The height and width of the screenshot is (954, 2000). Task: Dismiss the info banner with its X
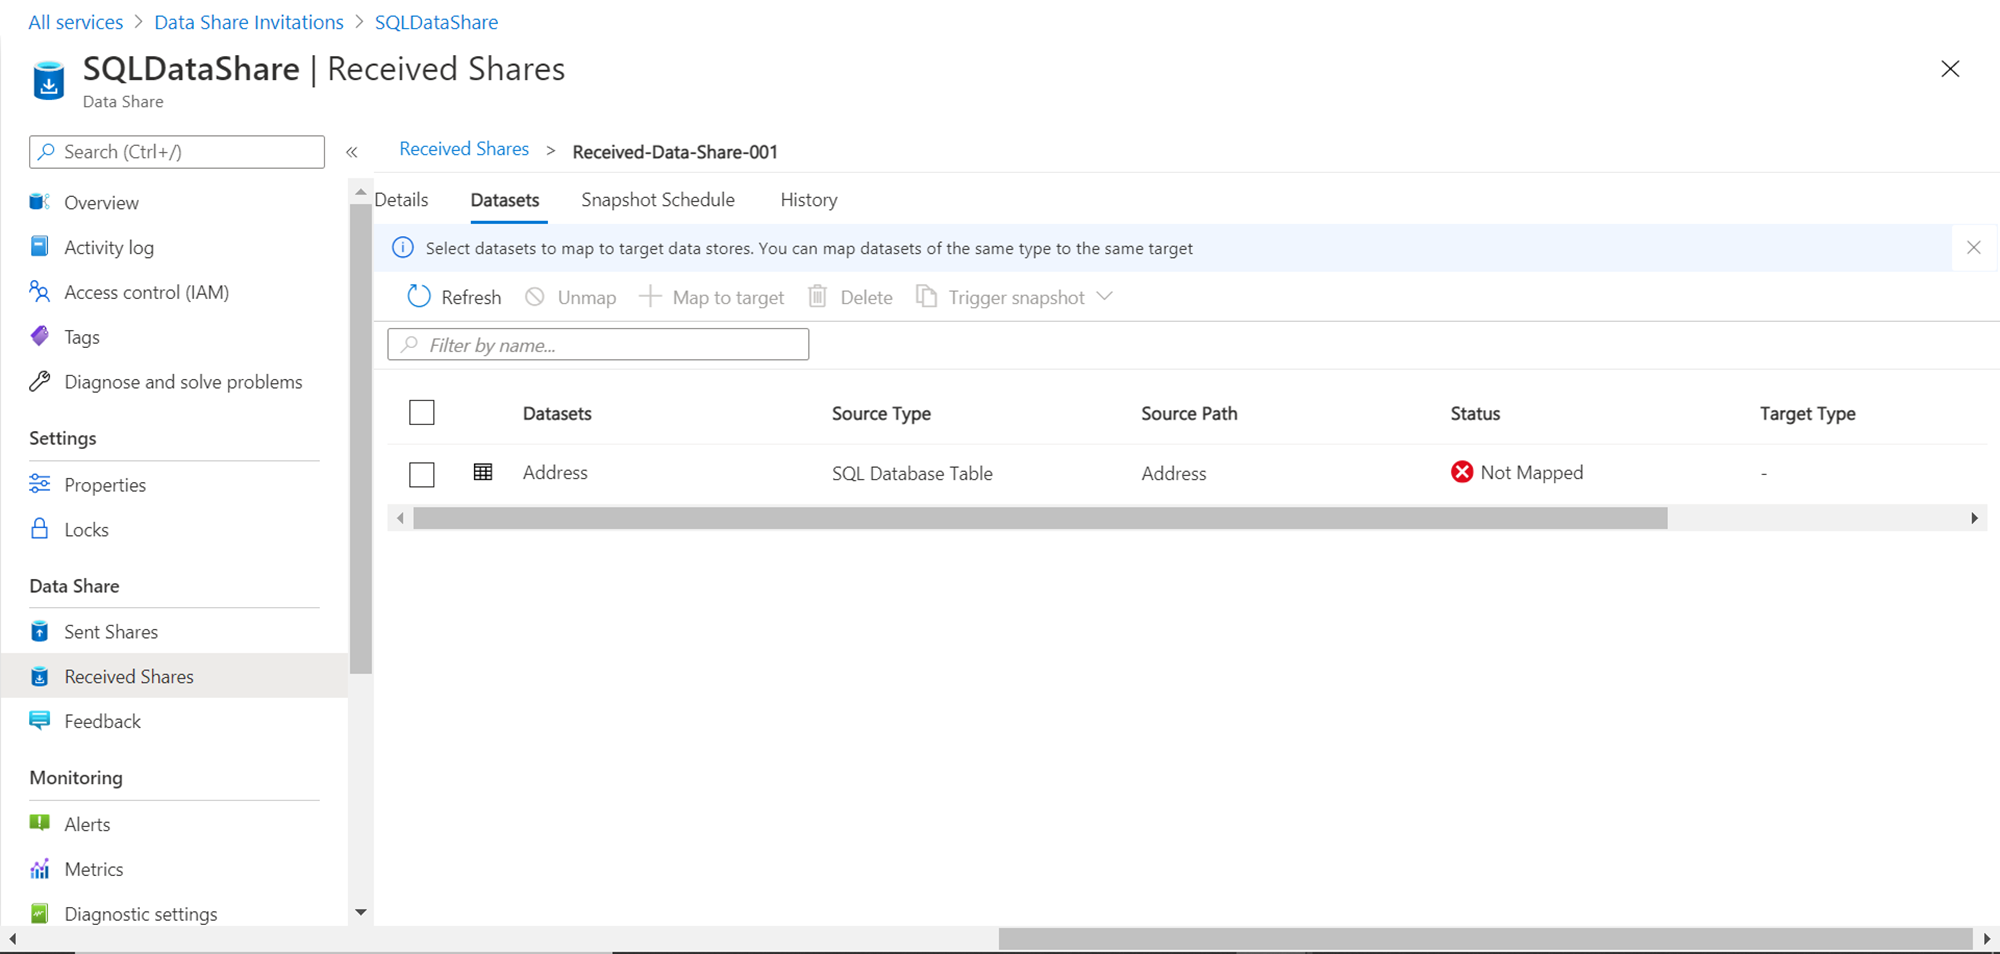pyautogui.click(x=1973, y=248)
